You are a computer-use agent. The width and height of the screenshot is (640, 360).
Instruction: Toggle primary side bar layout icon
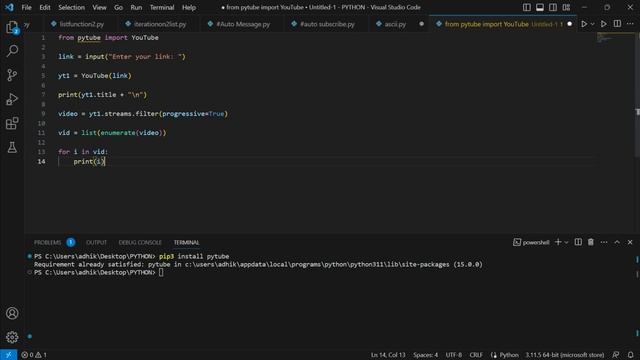coord(527,7)
